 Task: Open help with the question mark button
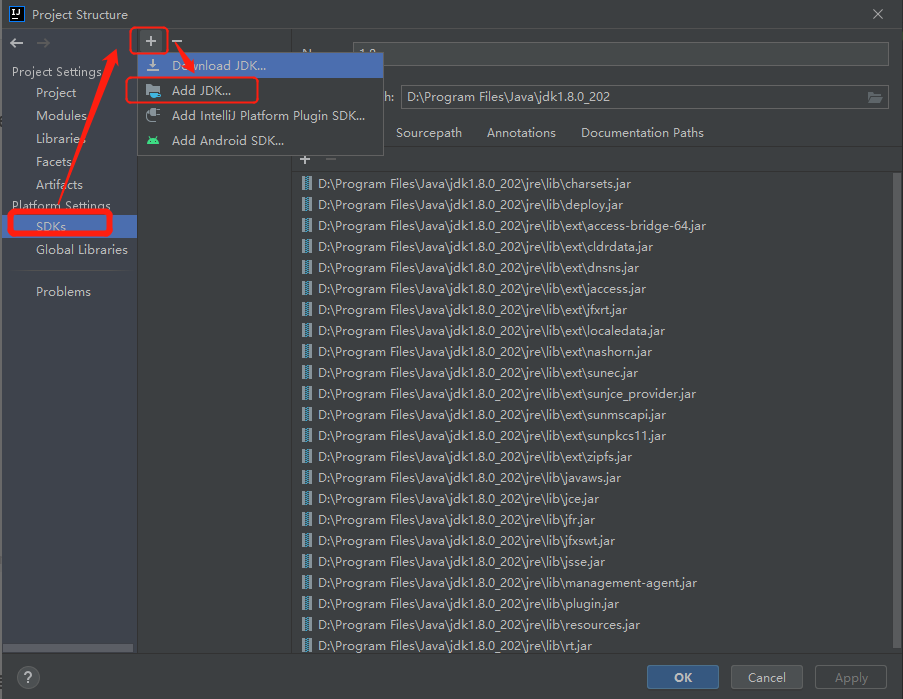click(x=28, y=677)
